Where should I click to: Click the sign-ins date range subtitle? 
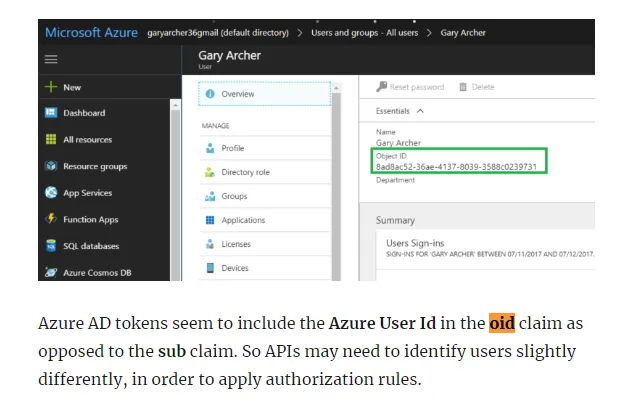pyautogui.click(x=490, y=254)
